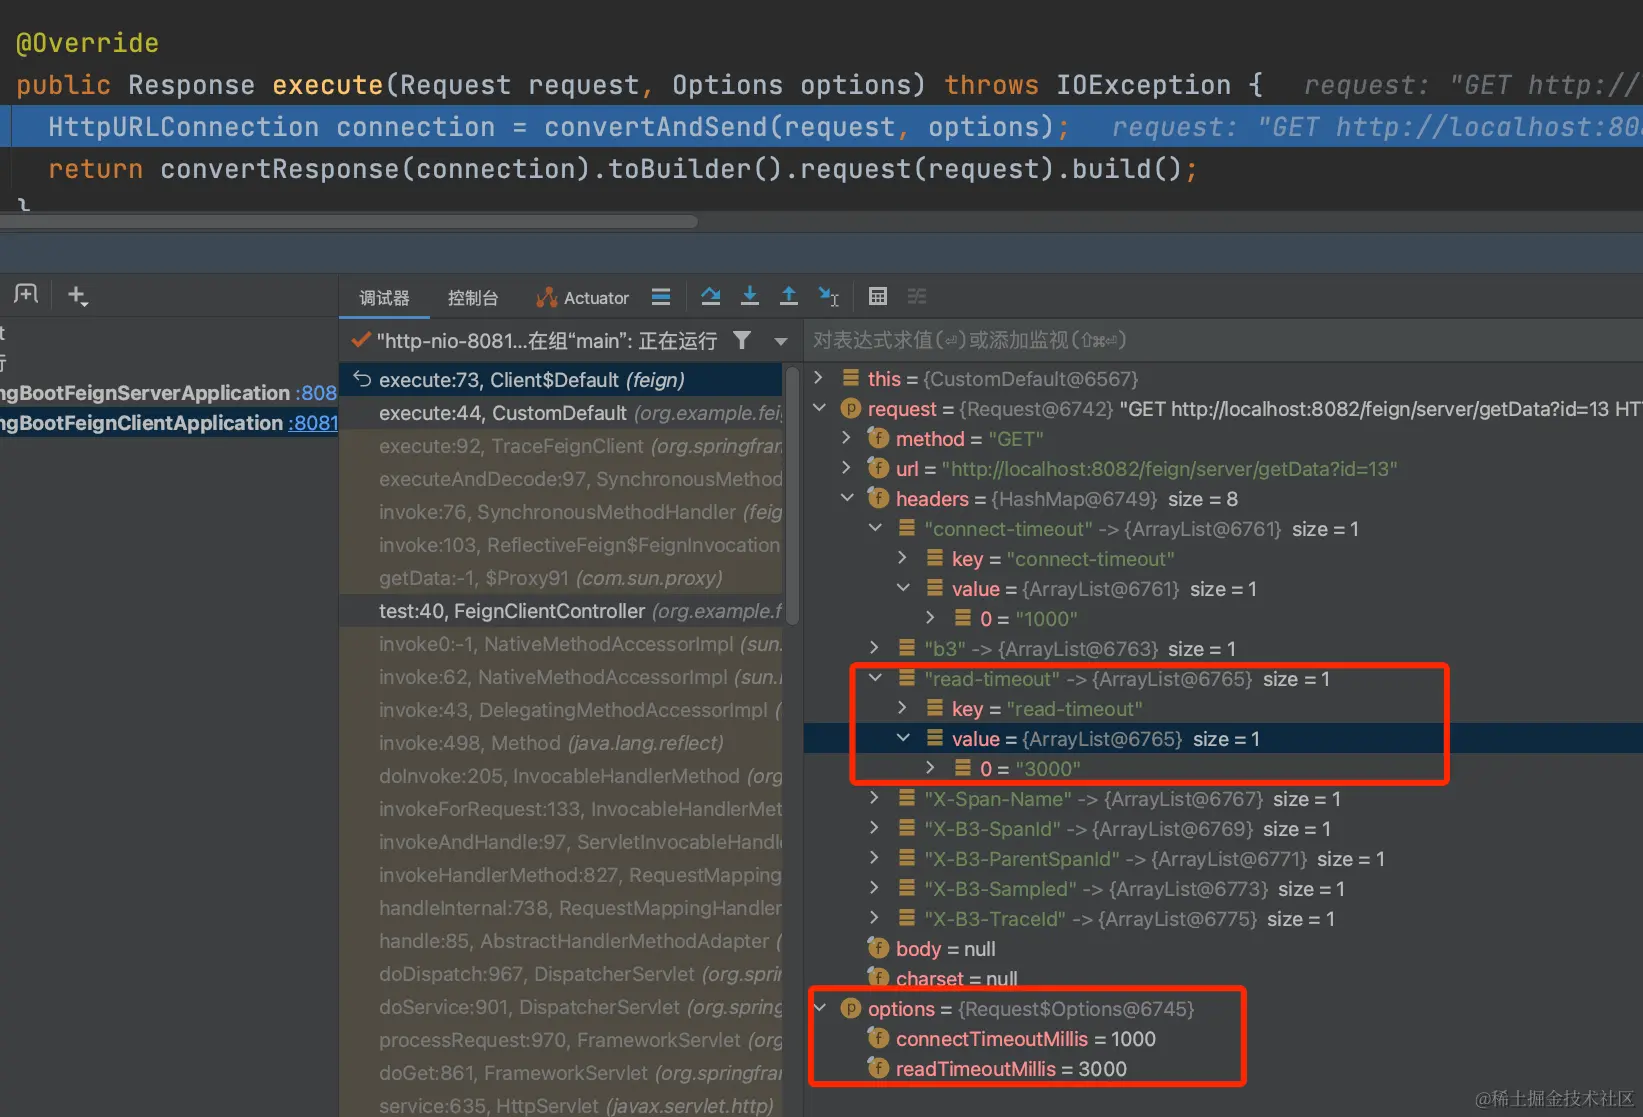1643x1117 pixels.
Task: Expand the 0 = "3000" value element
Action: coord(931,768)
